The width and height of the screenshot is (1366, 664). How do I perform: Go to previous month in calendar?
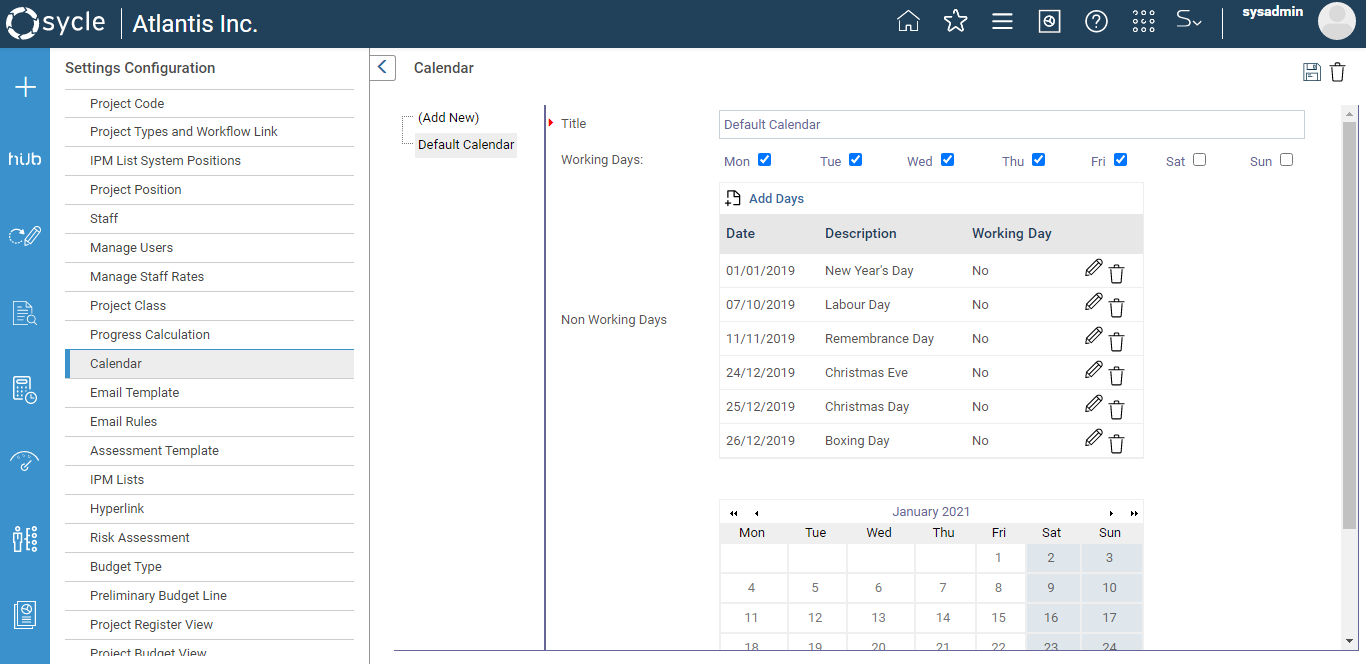pos(756,513)
